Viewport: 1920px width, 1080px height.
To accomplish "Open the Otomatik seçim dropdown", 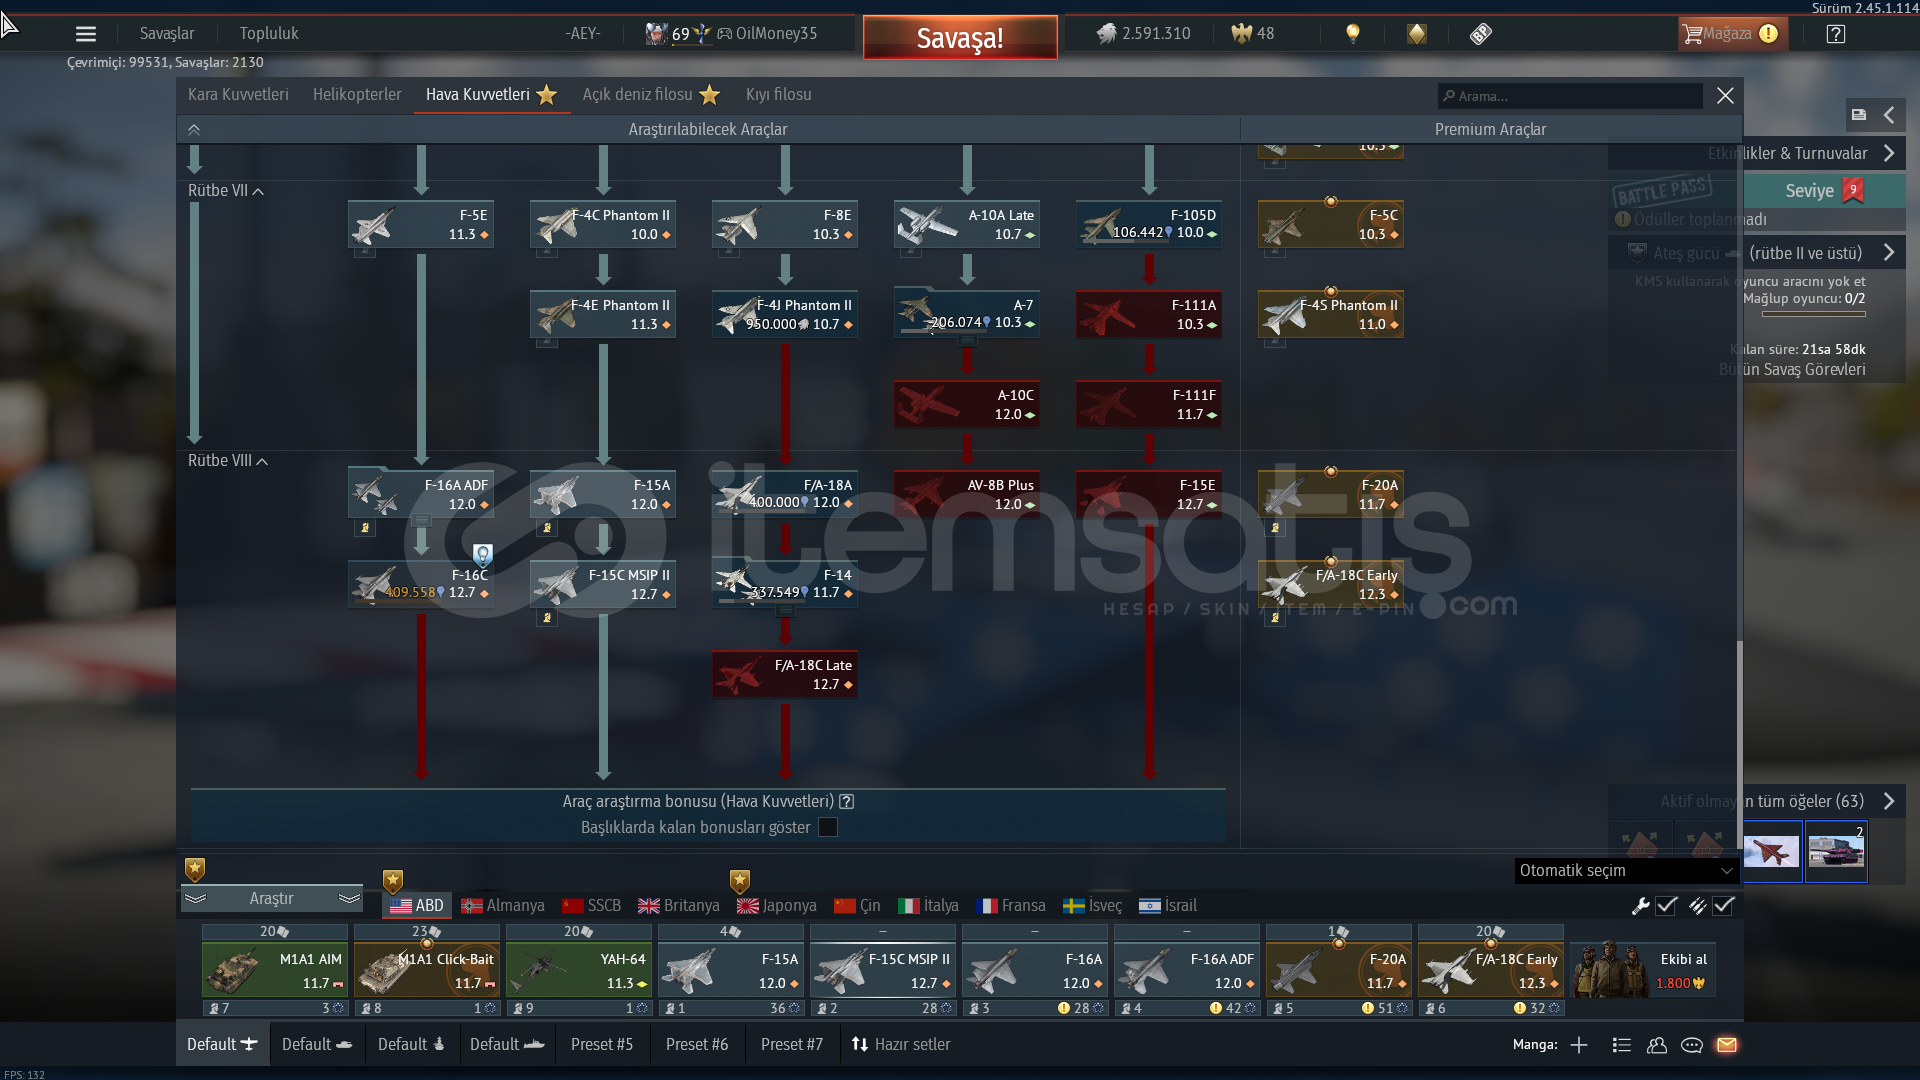I will (1626, 871).
